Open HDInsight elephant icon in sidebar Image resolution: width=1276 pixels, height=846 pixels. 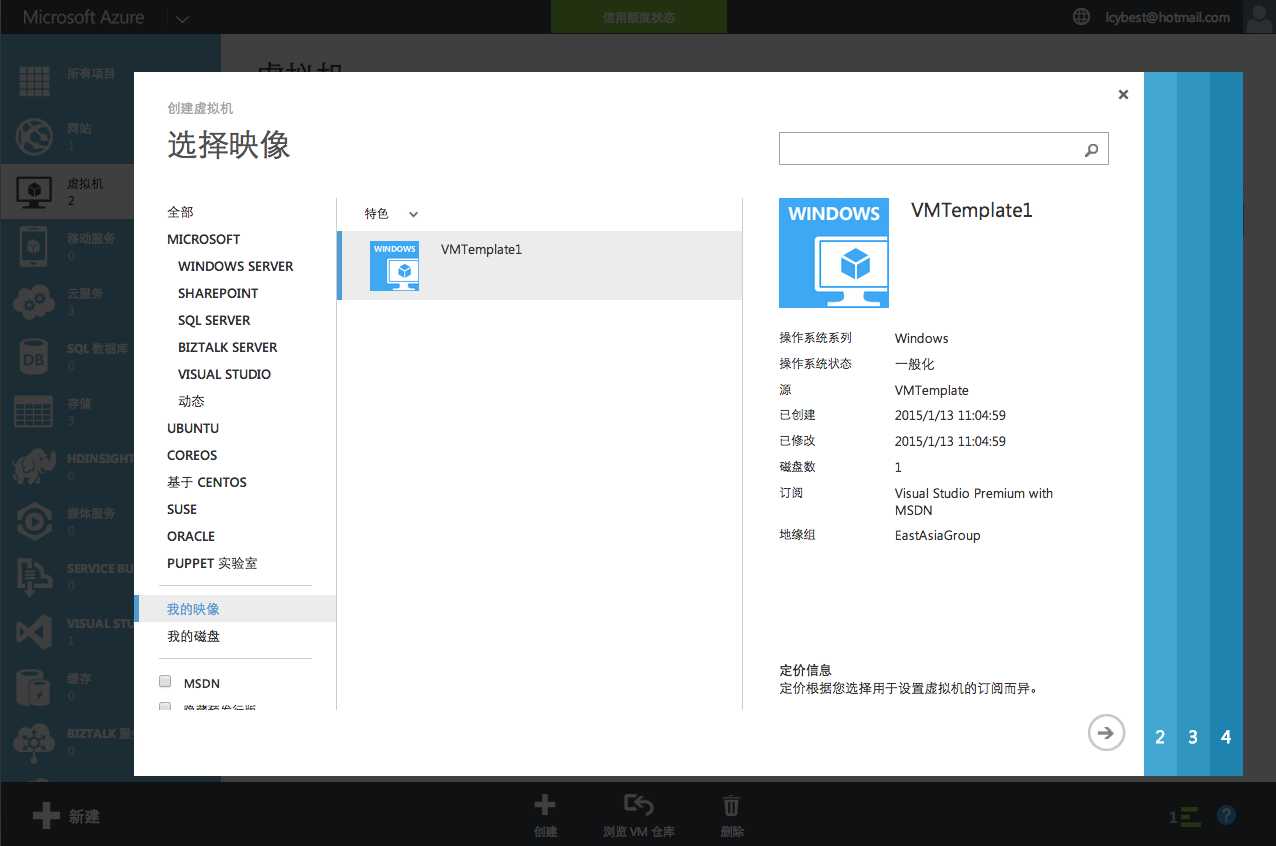coord(35,466)
